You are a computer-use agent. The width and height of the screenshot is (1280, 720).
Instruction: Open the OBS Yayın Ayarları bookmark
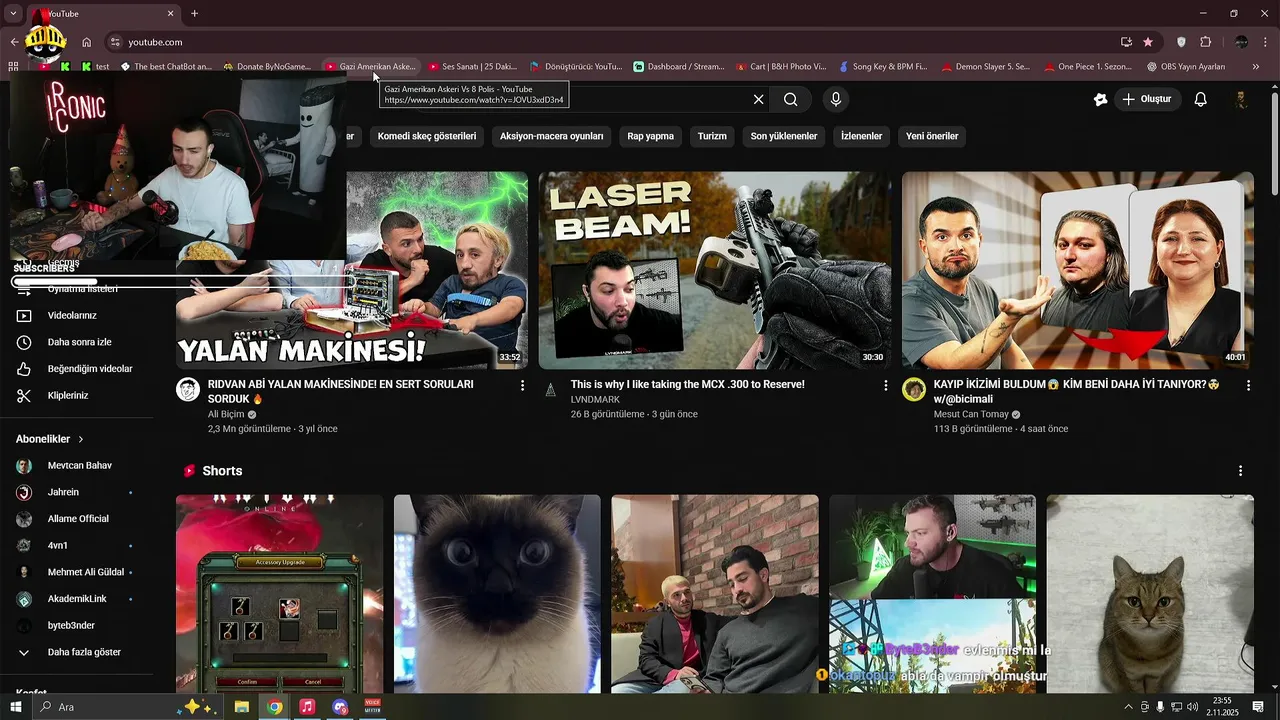click(1186, 67)
